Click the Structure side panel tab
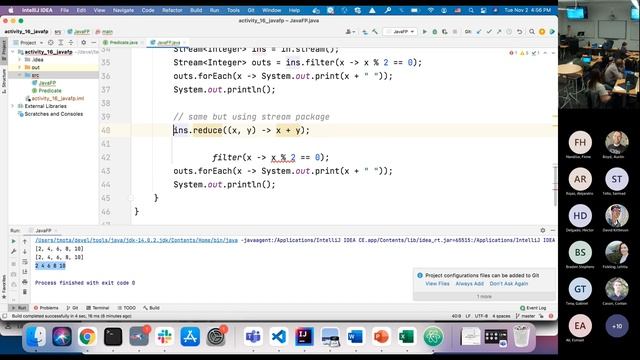 click(4, 81)
